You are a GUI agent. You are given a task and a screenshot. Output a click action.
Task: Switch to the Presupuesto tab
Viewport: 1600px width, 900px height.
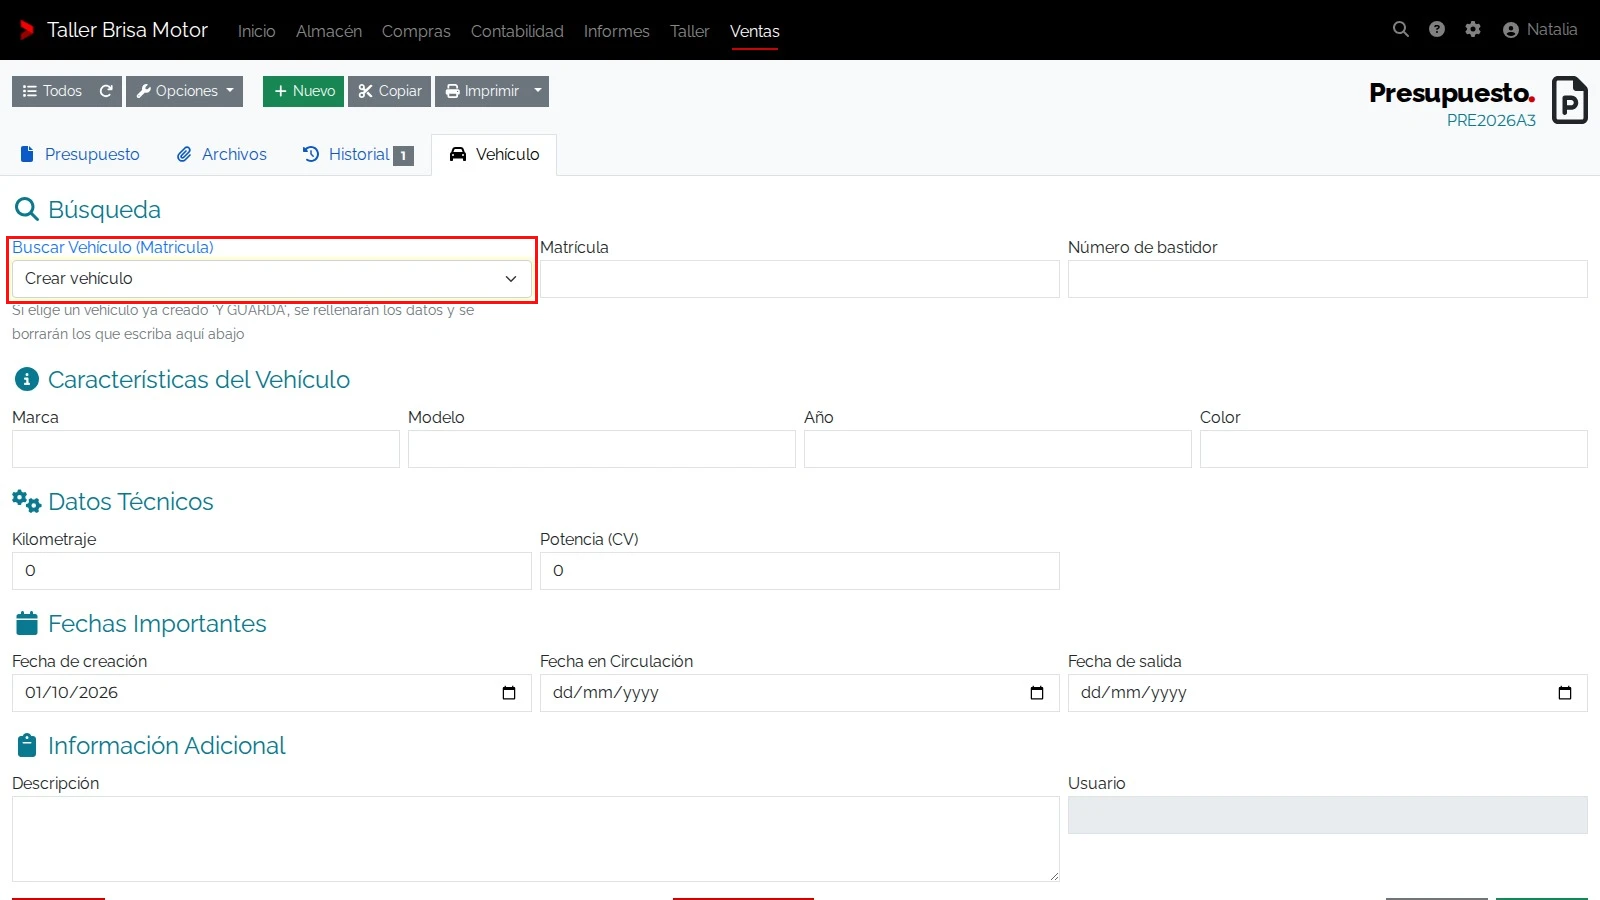[x=80, y=154]
